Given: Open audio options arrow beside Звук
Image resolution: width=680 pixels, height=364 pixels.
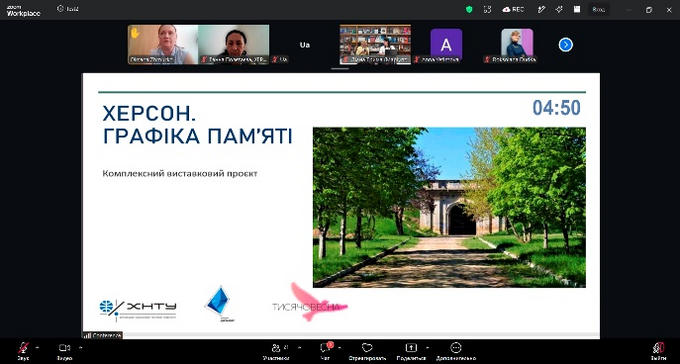Looking at the screenshot, I should tap(37, 348).
